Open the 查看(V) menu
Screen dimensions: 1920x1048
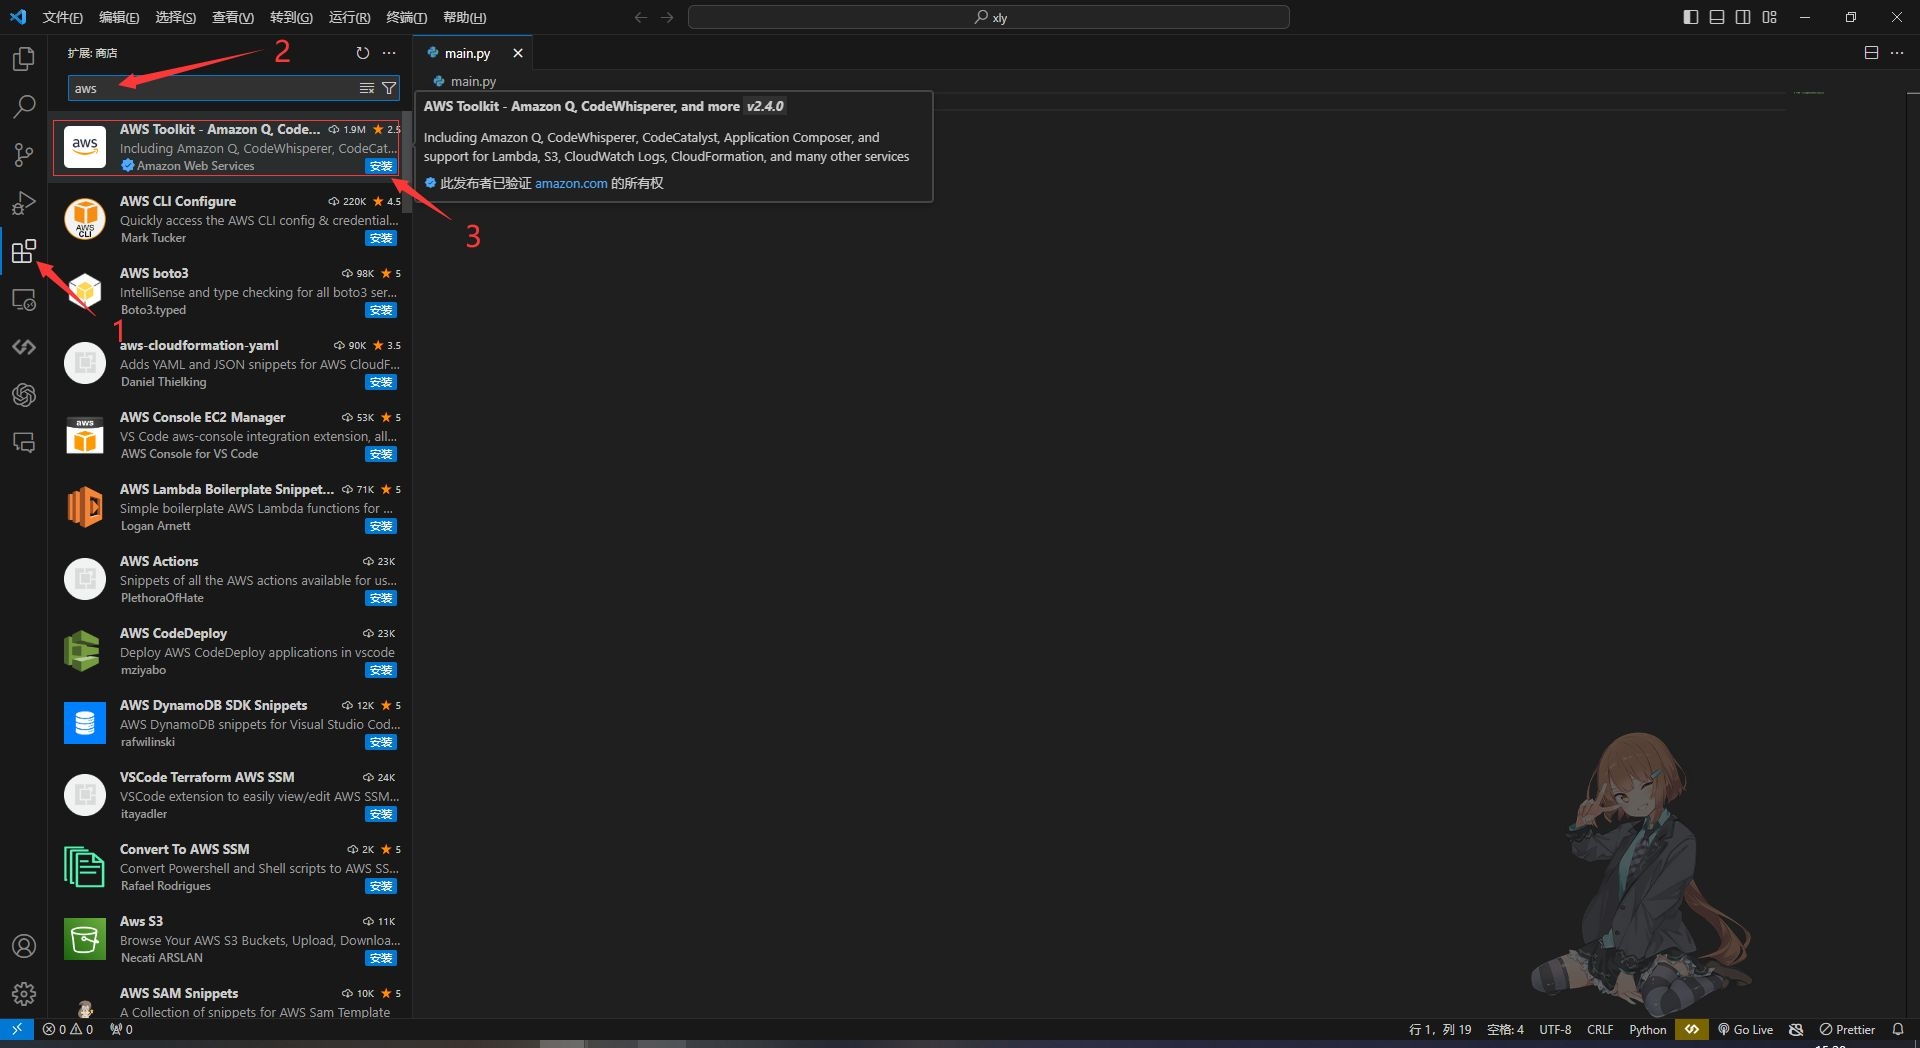click(x=233, y=17)
